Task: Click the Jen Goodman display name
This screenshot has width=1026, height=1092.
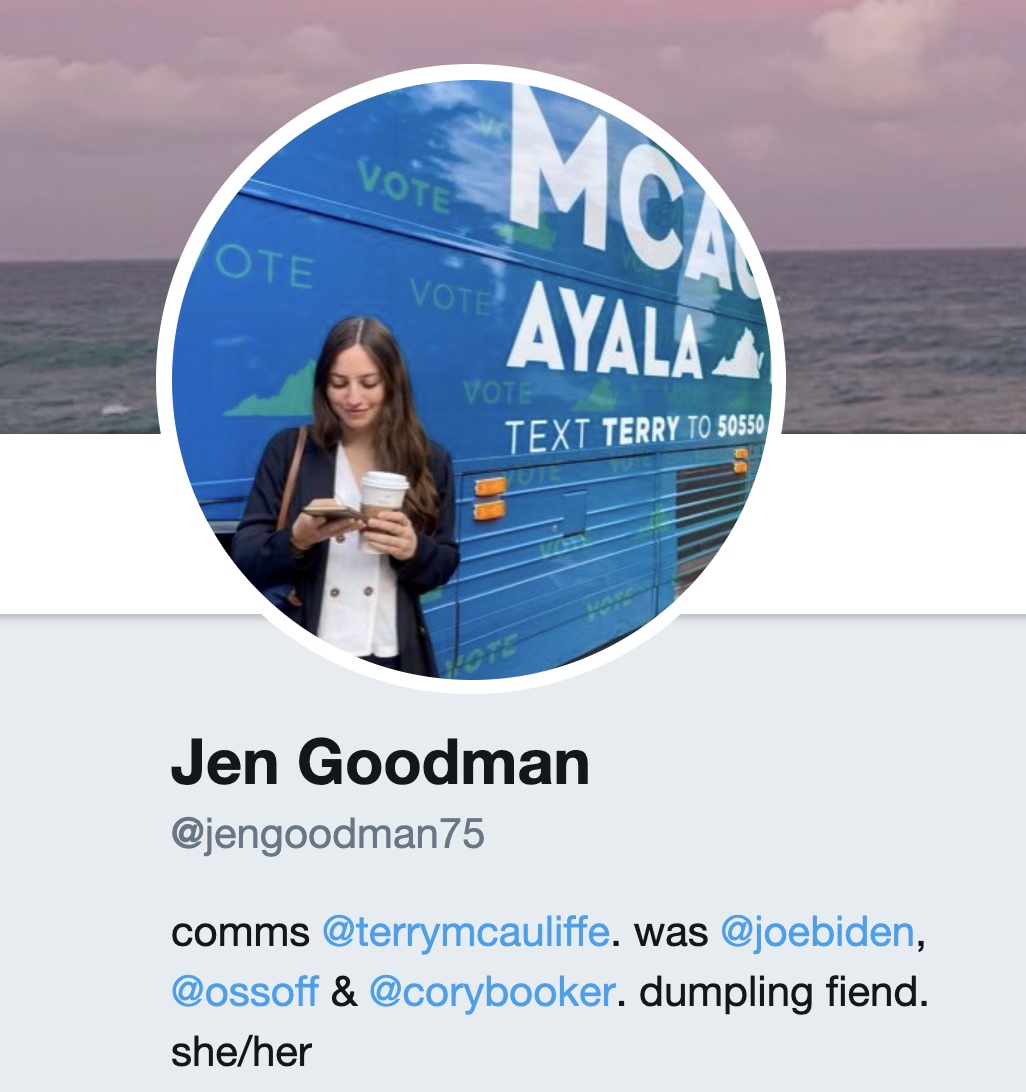Action: (380, 763)
